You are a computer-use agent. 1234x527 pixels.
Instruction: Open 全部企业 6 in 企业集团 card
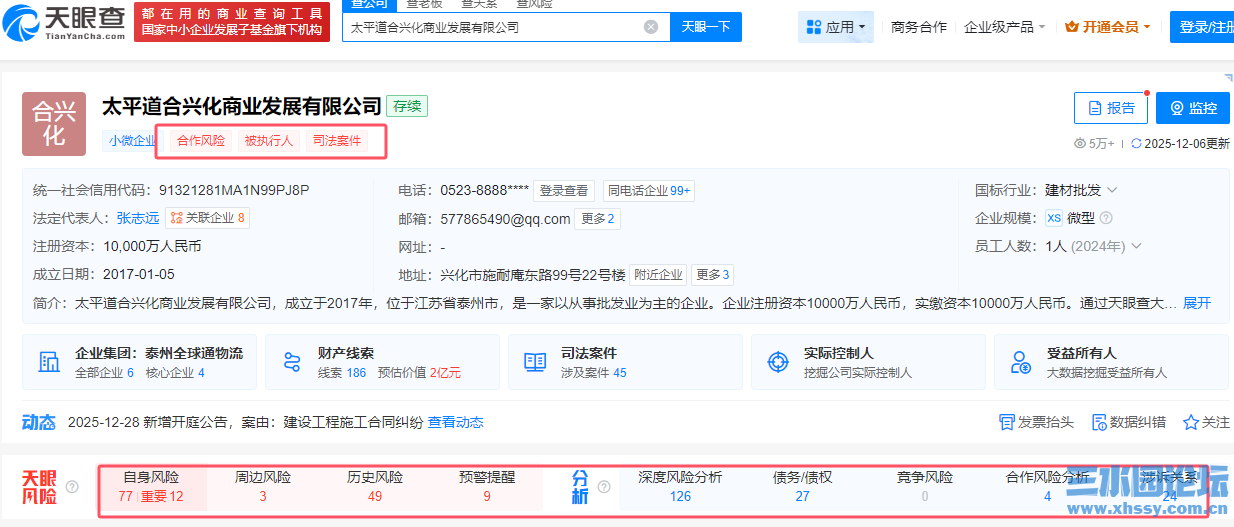point(104,373)
